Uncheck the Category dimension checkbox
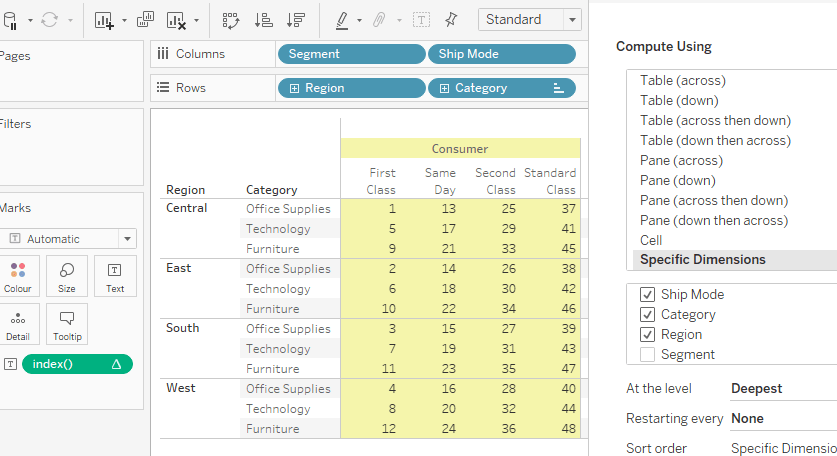This screenshot has height=456, width=837. click(x=647, y=315)
